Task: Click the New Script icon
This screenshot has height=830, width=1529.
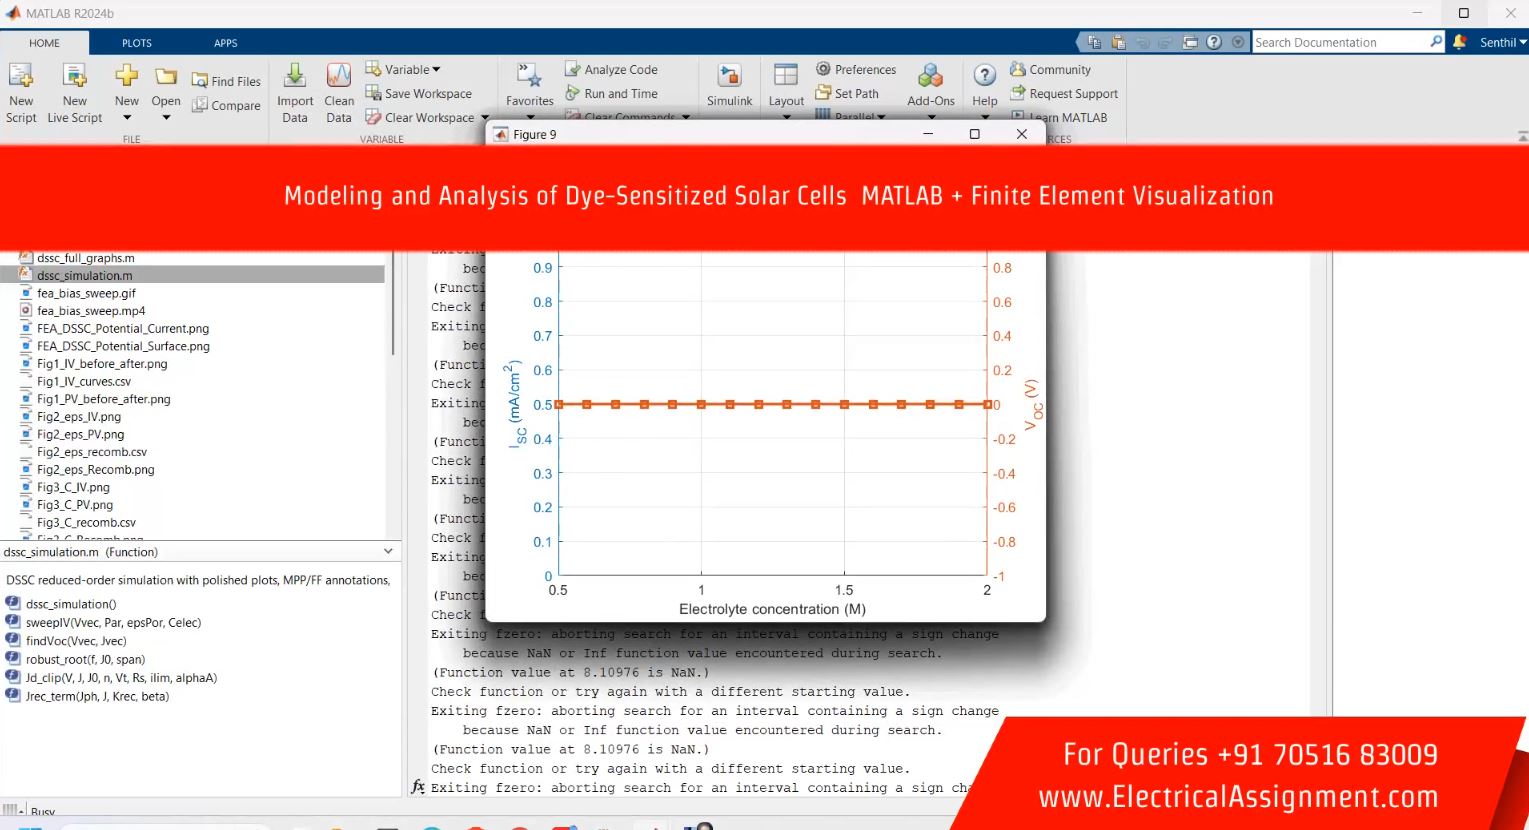Action: click(21, 77)
